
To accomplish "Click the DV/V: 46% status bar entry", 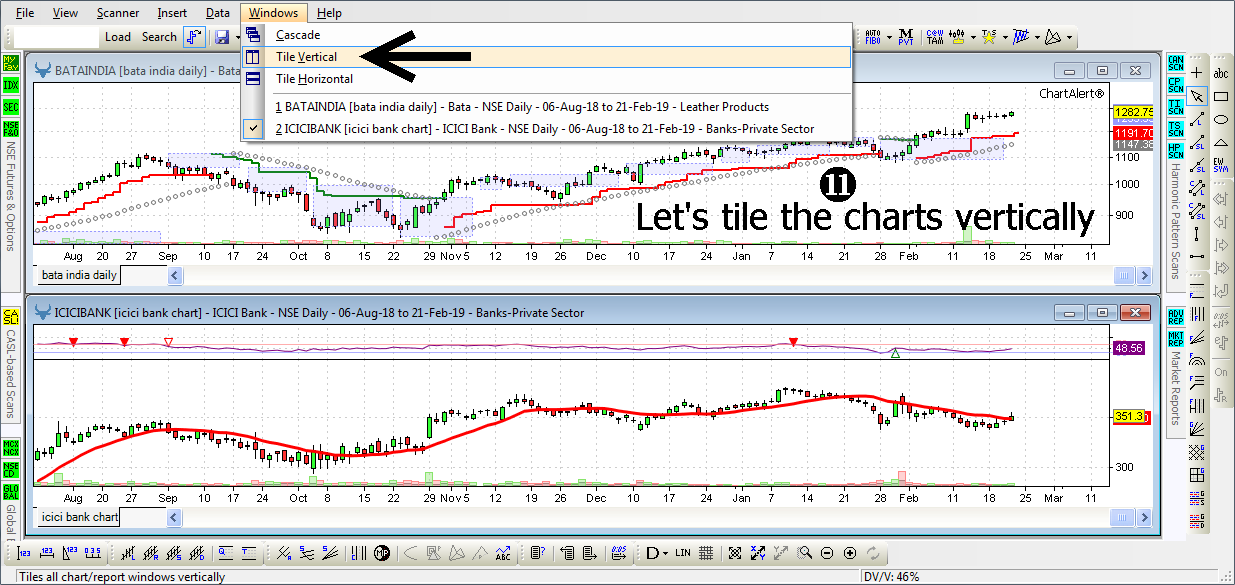I will point(891,577).
